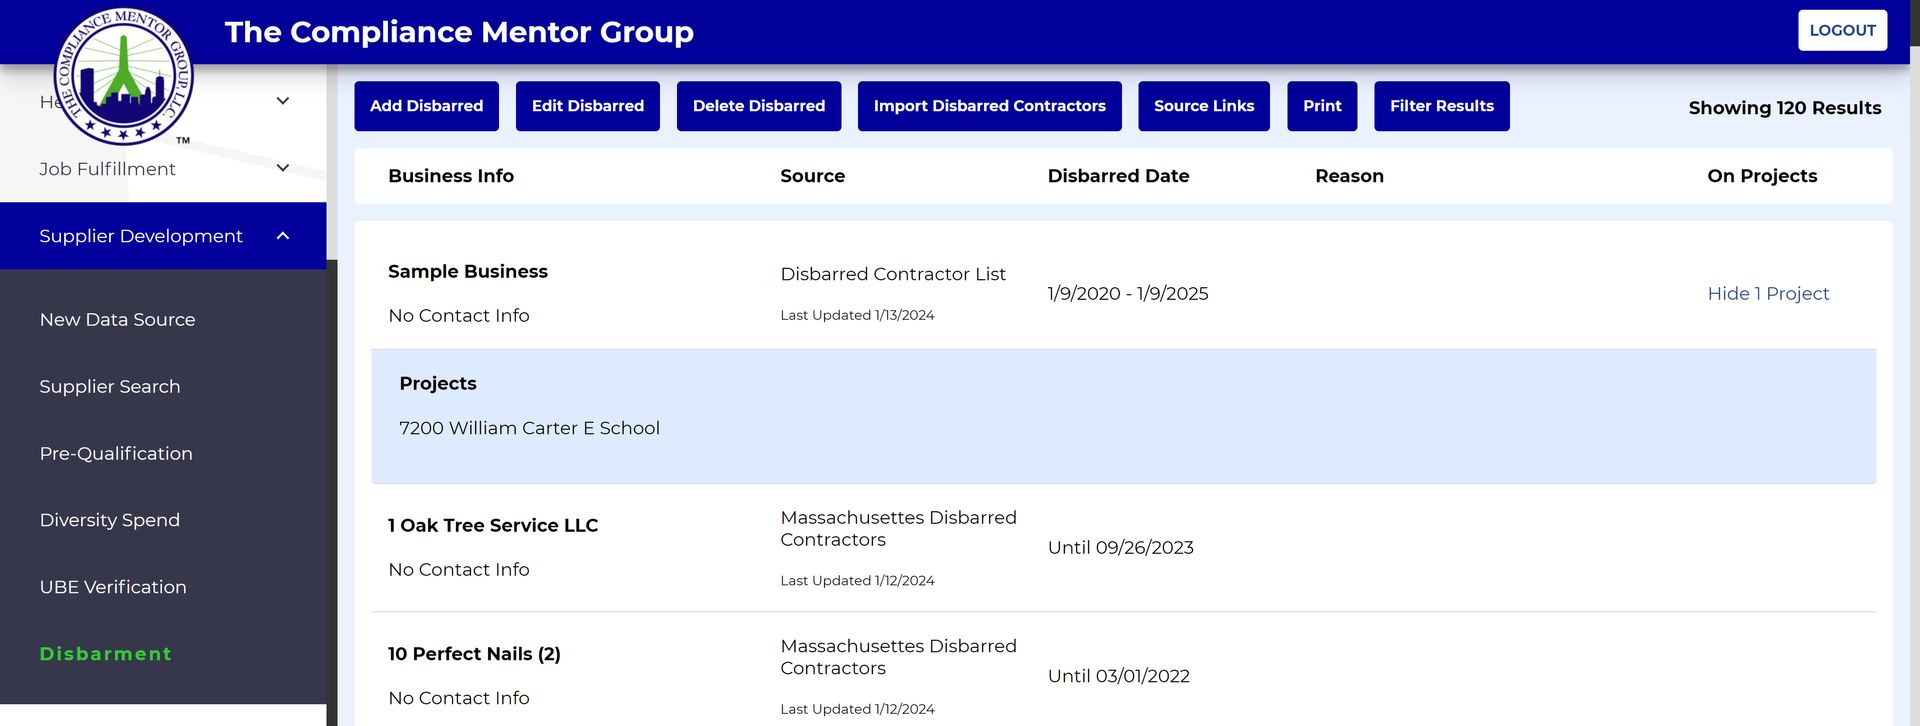This screenshot has width=1920, height=726.
Task: Log out using the Logout button
Action: (x=1842, y=31)
